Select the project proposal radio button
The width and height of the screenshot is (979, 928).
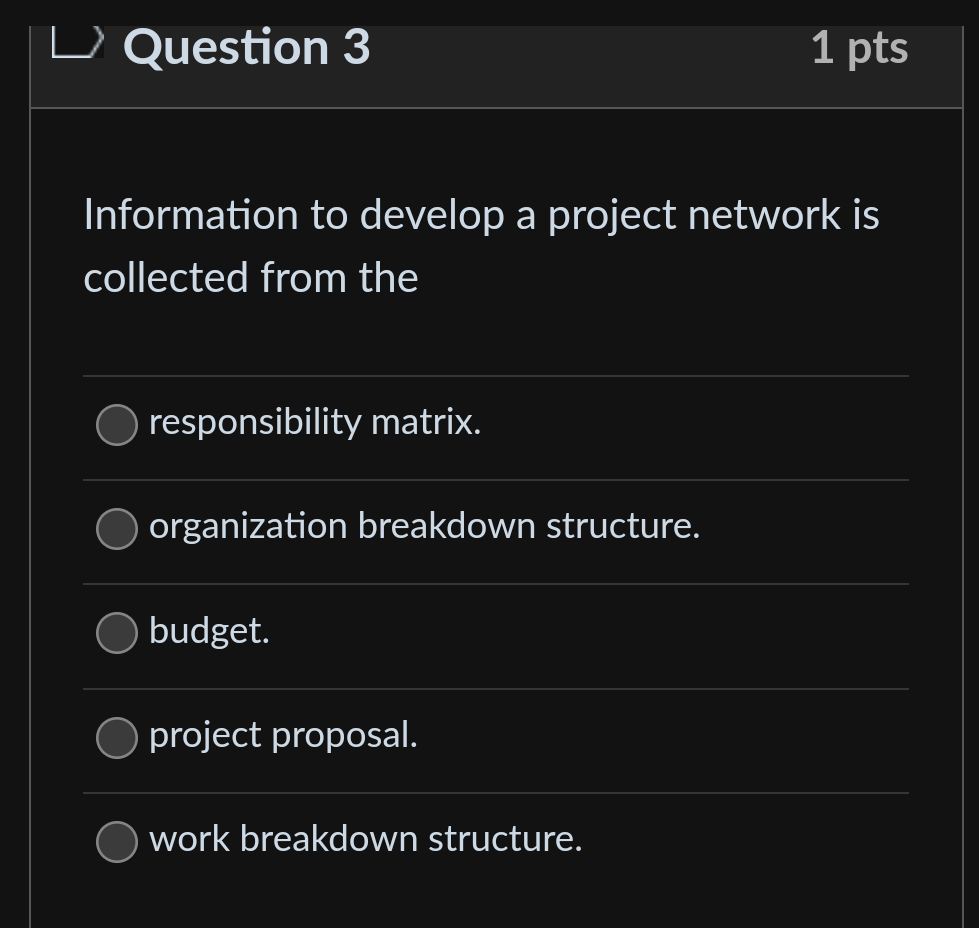click(117, 738)
